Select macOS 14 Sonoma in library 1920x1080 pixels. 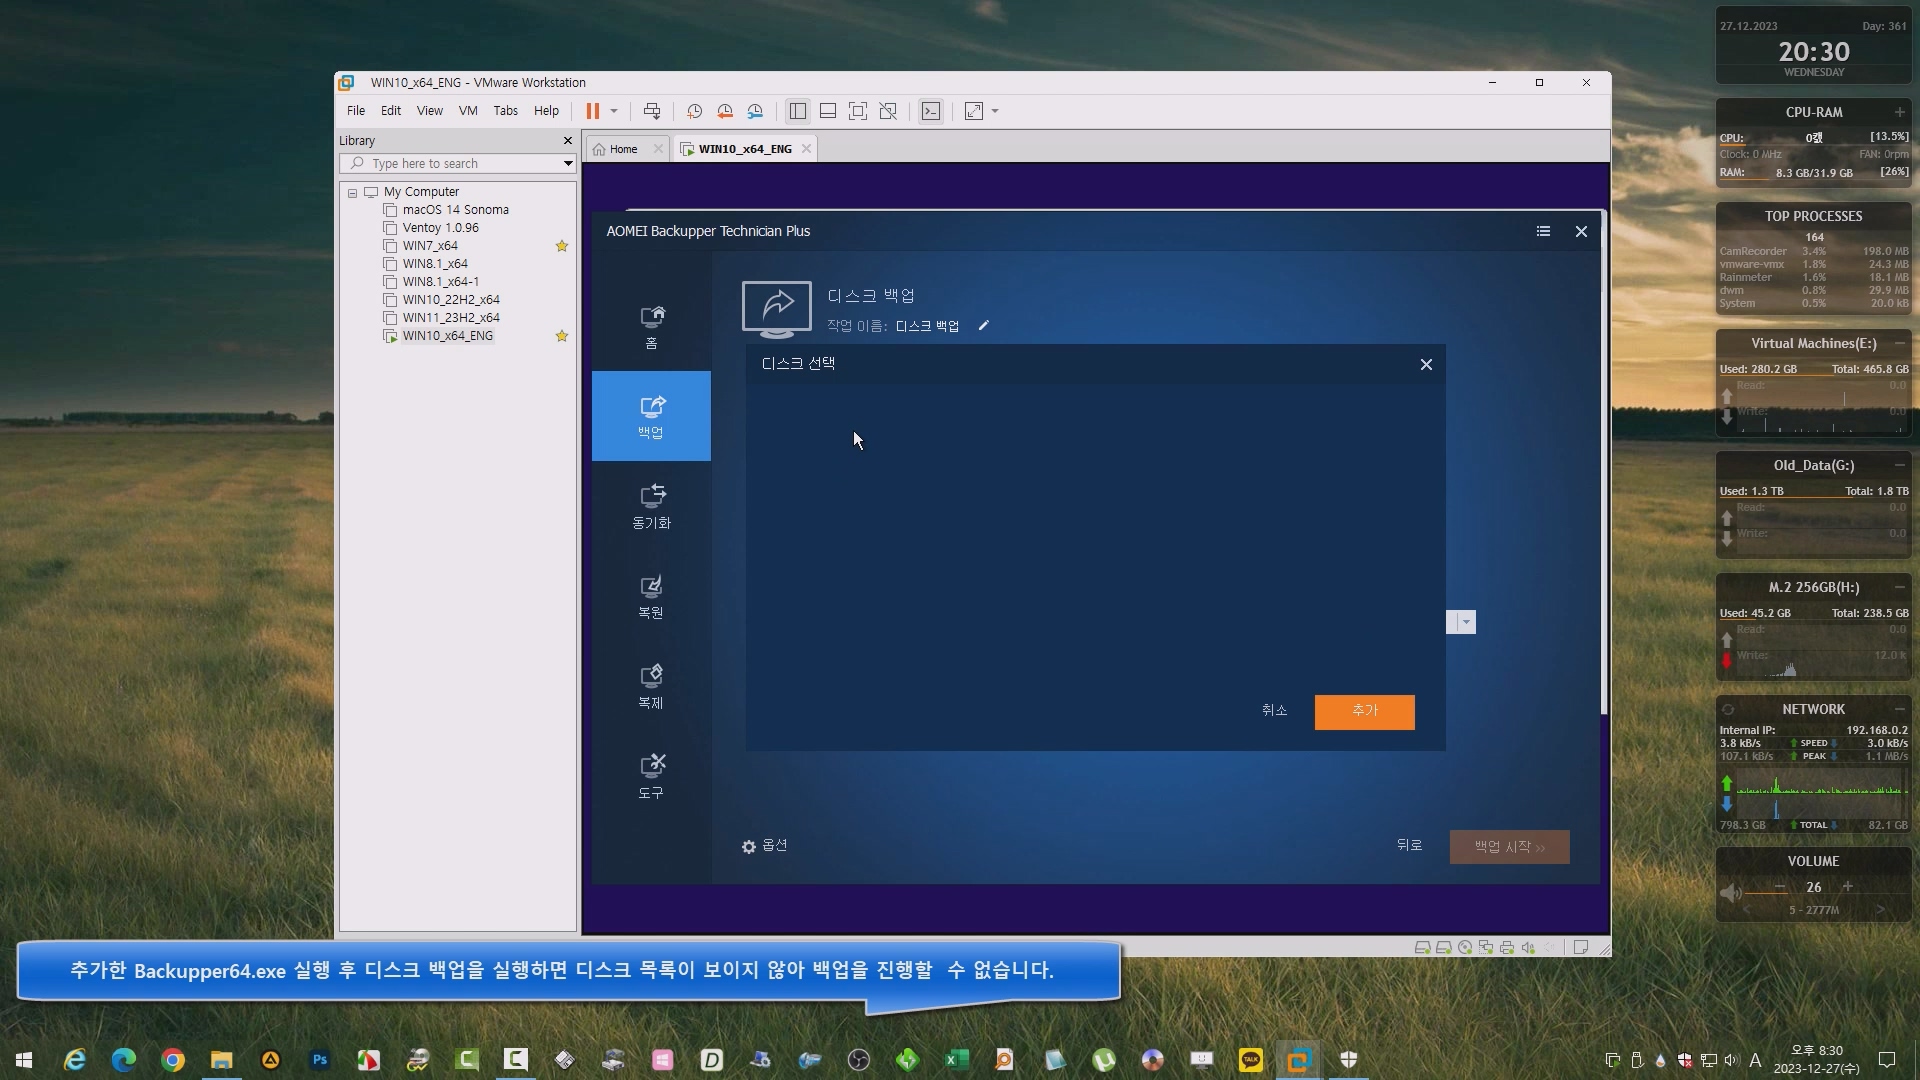point(455,210)
